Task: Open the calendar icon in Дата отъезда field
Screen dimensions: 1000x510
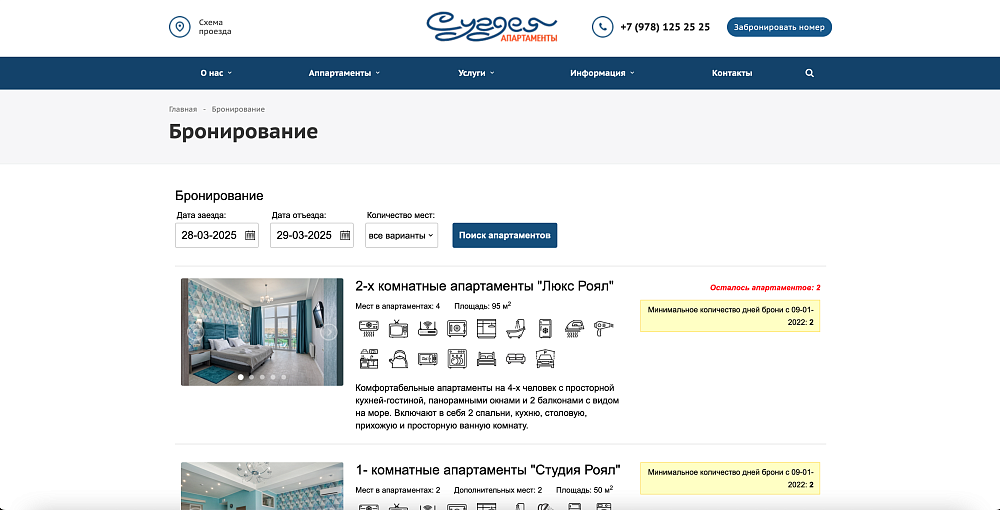Action: (345, 235)
